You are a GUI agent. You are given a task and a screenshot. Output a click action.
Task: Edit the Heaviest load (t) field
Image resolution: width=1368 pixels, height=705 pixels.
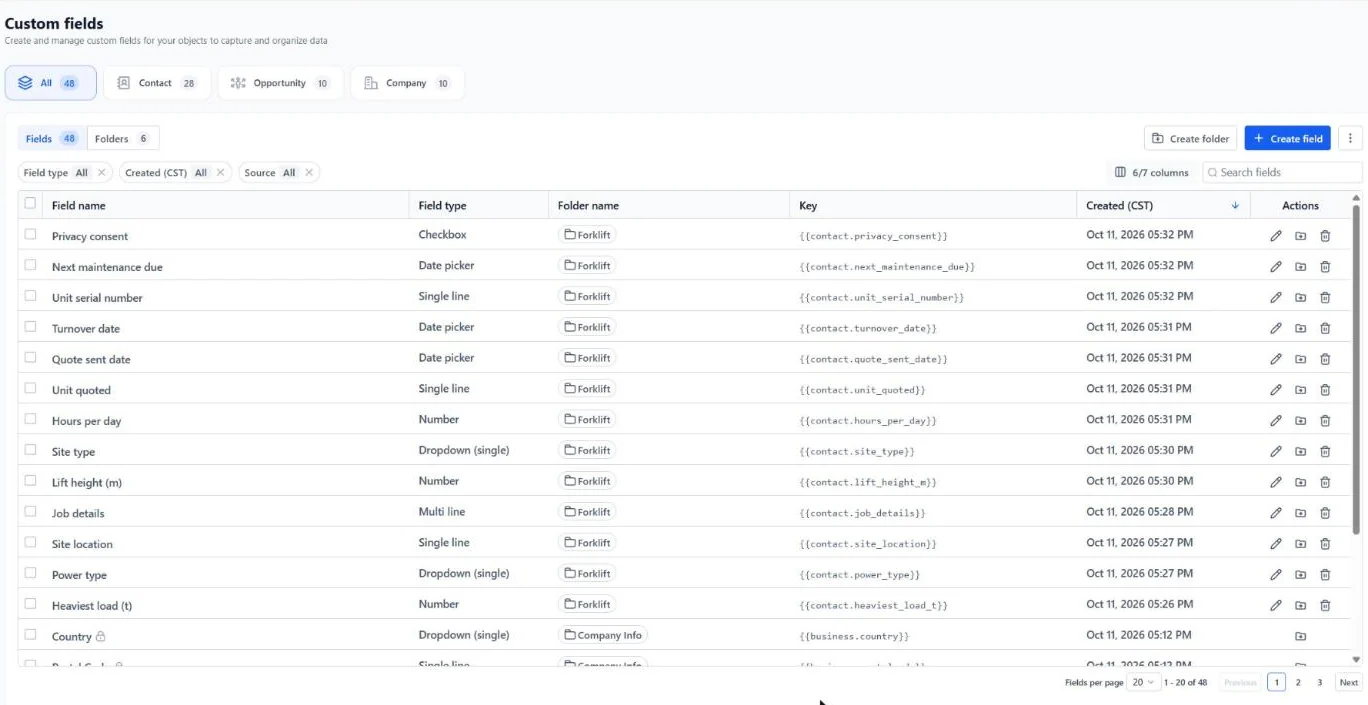point(1276,605)
